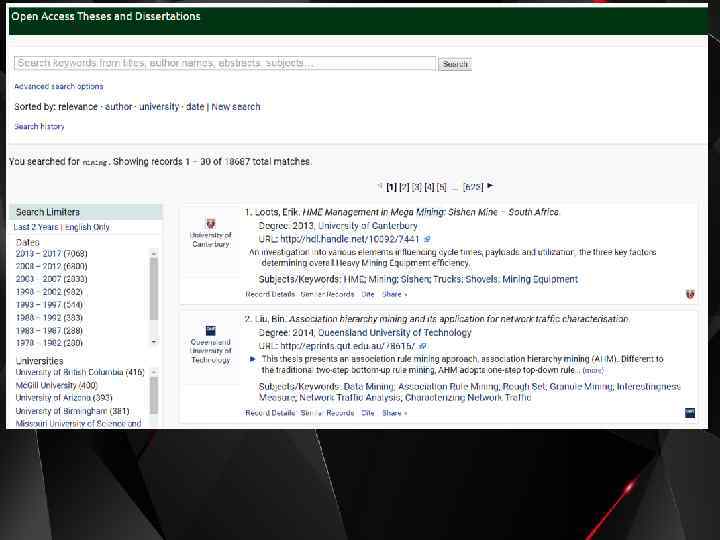The height and width of the screenshot is (540, 720).
Task: Open the eprints.qut.edu.au thesis URL
Action: click(348, 346)
